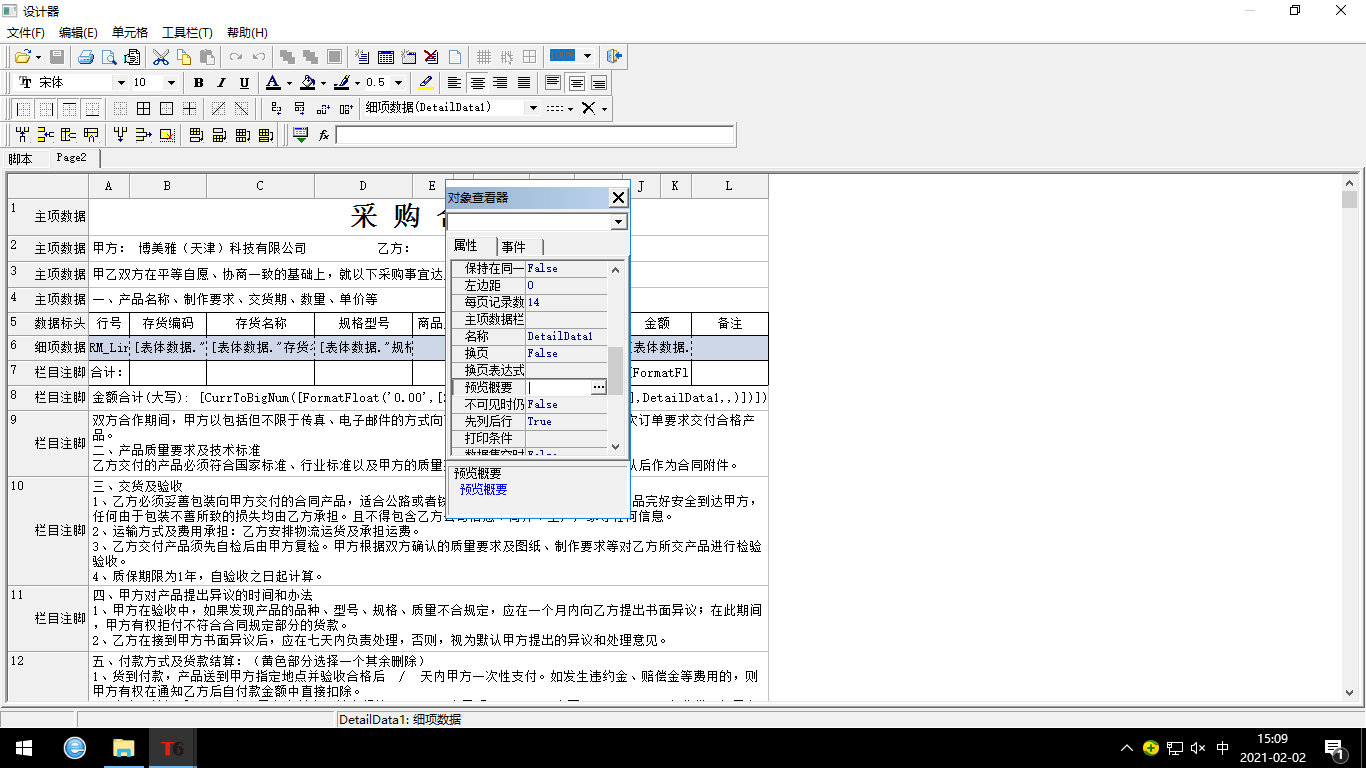The width and height of the screenshot is (1366, 768).
Task: Pick font color with A icon
Action: pos(272,82)
